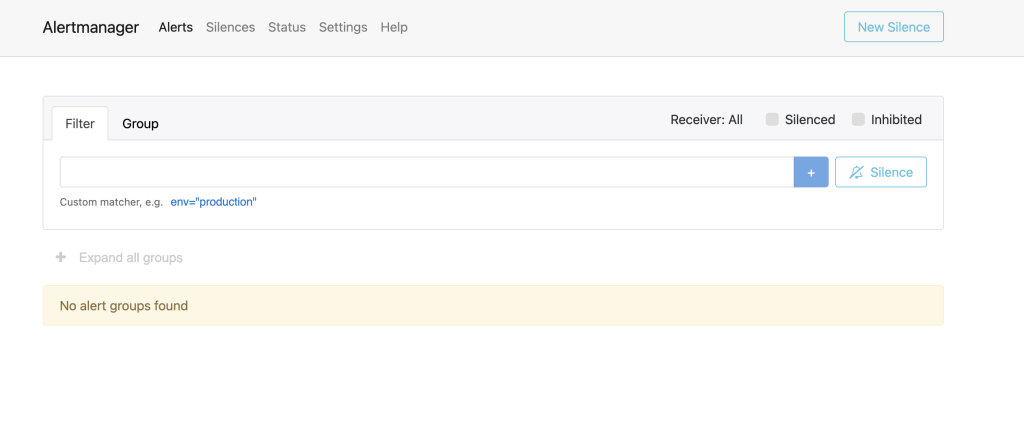Go to the Silences page
This screenshot has width=1024, height=421.
pos(231,27)
